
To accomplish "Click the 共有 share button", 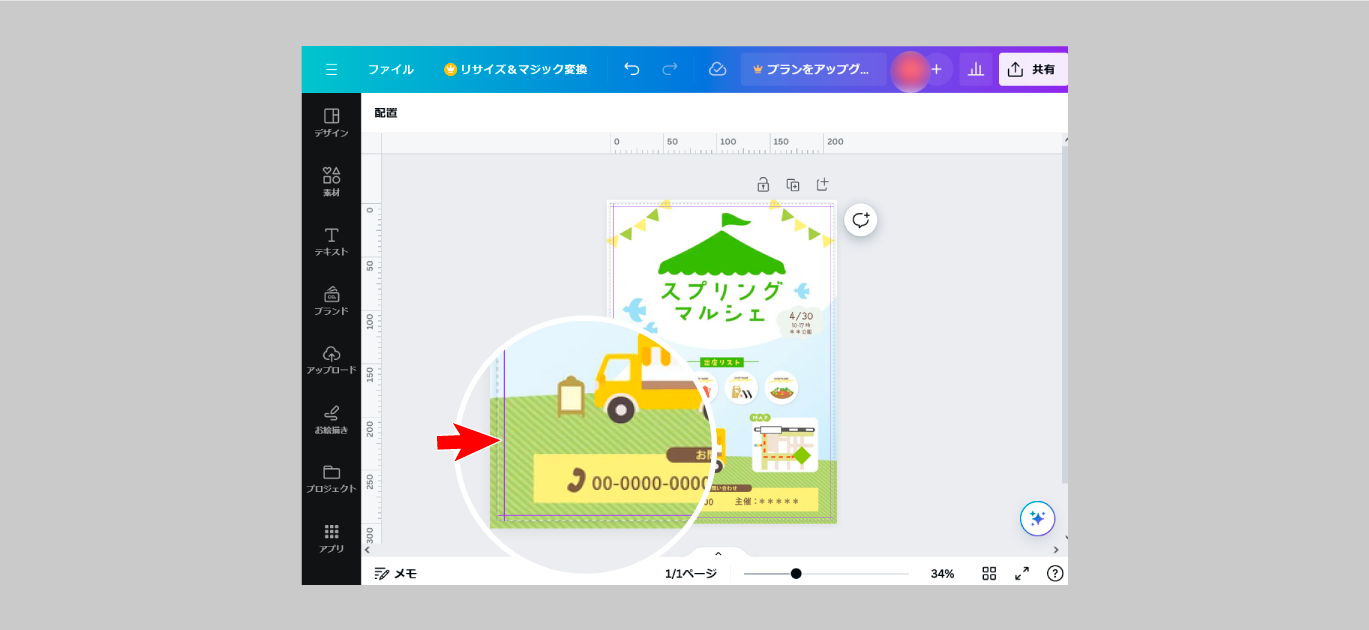I will (1033, 70).
